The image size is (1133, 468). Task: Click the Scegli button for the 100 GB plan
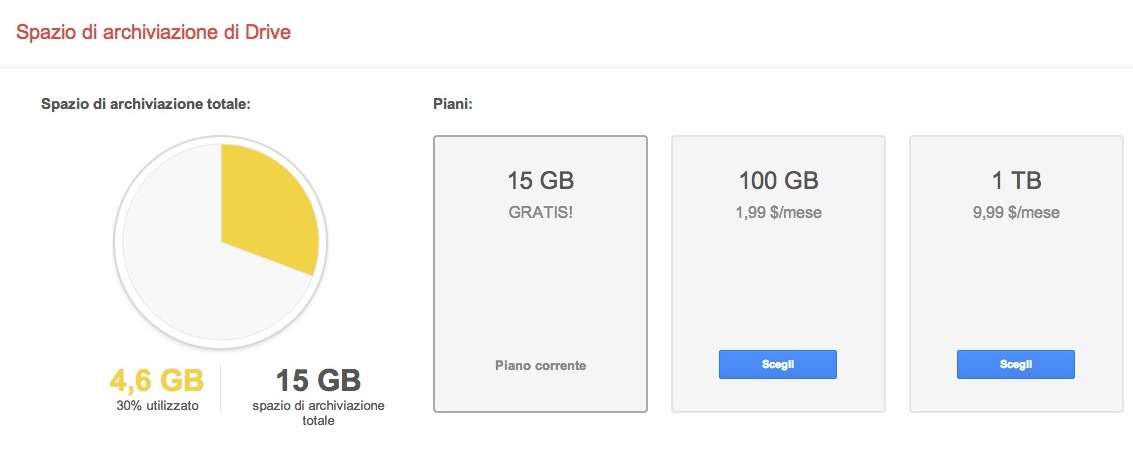(777, 364)
